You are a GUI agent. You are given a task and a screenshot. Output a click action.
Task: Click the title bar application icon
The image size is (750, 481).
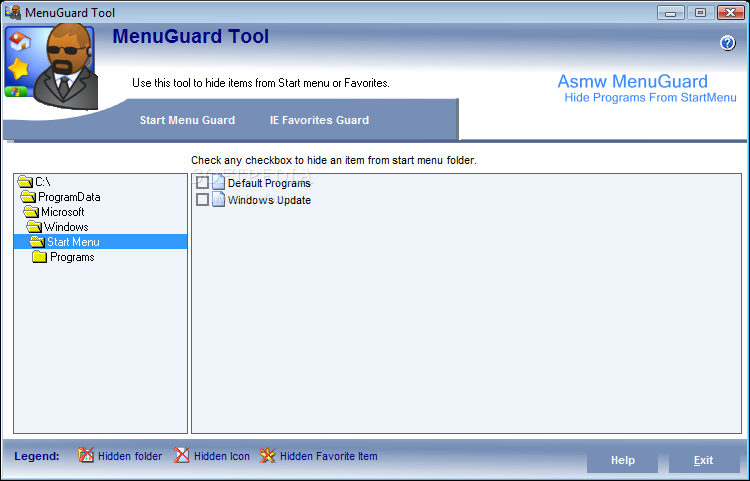pyautogui.click(x=13, y=12)
